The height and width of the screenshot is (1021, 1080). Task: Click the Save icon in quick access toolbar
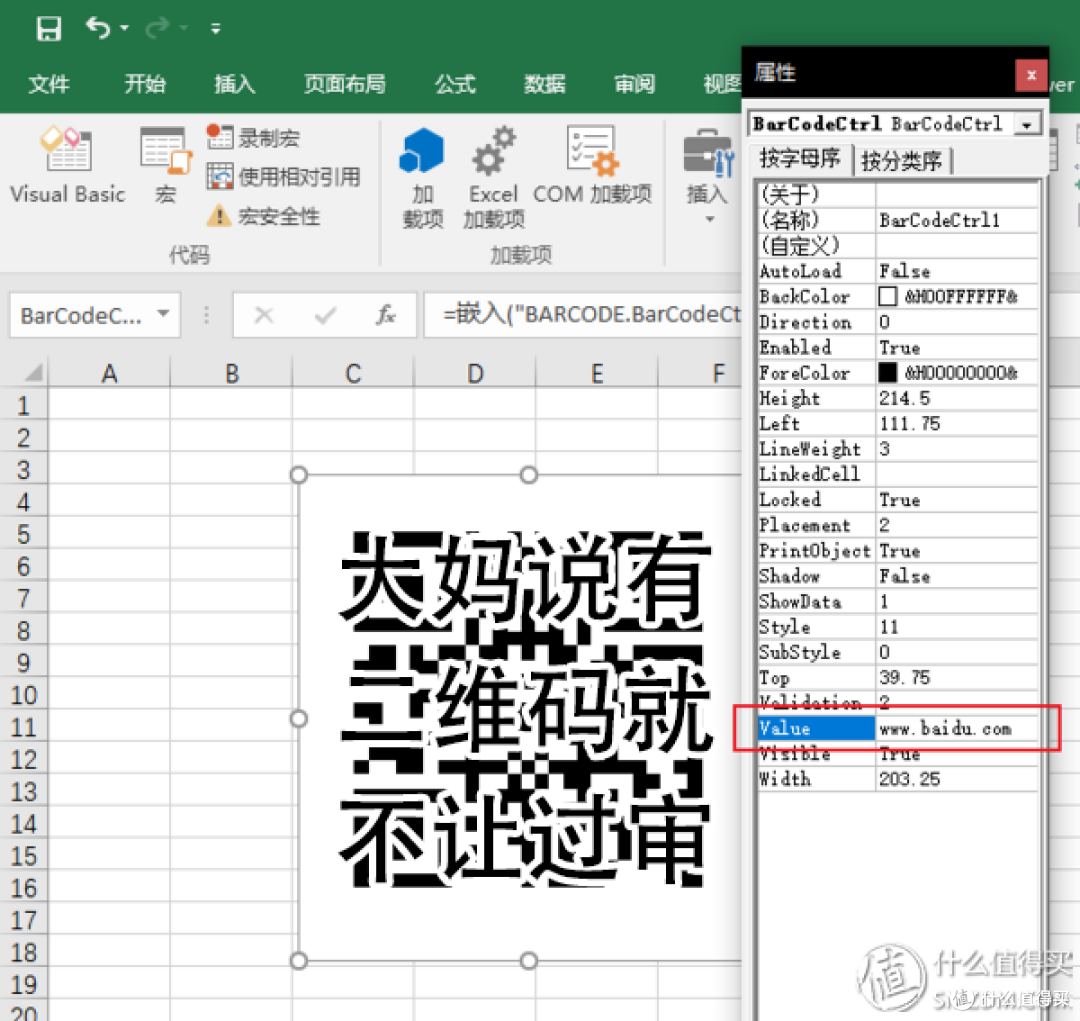[49, 28]
